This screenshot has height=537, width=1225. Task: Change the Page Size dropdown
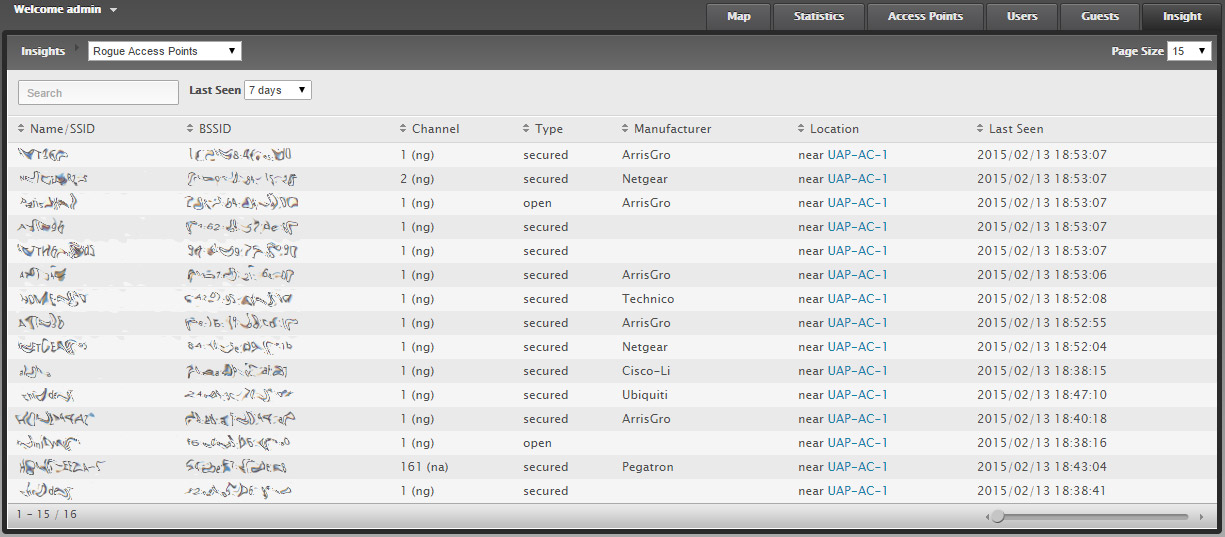pos(1189,51)
